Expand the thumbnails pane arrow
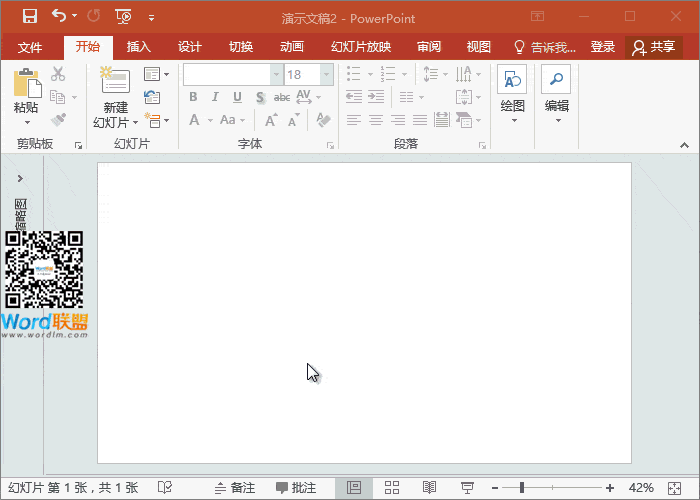This screenshot has width=700, height=500. (20, 179)
